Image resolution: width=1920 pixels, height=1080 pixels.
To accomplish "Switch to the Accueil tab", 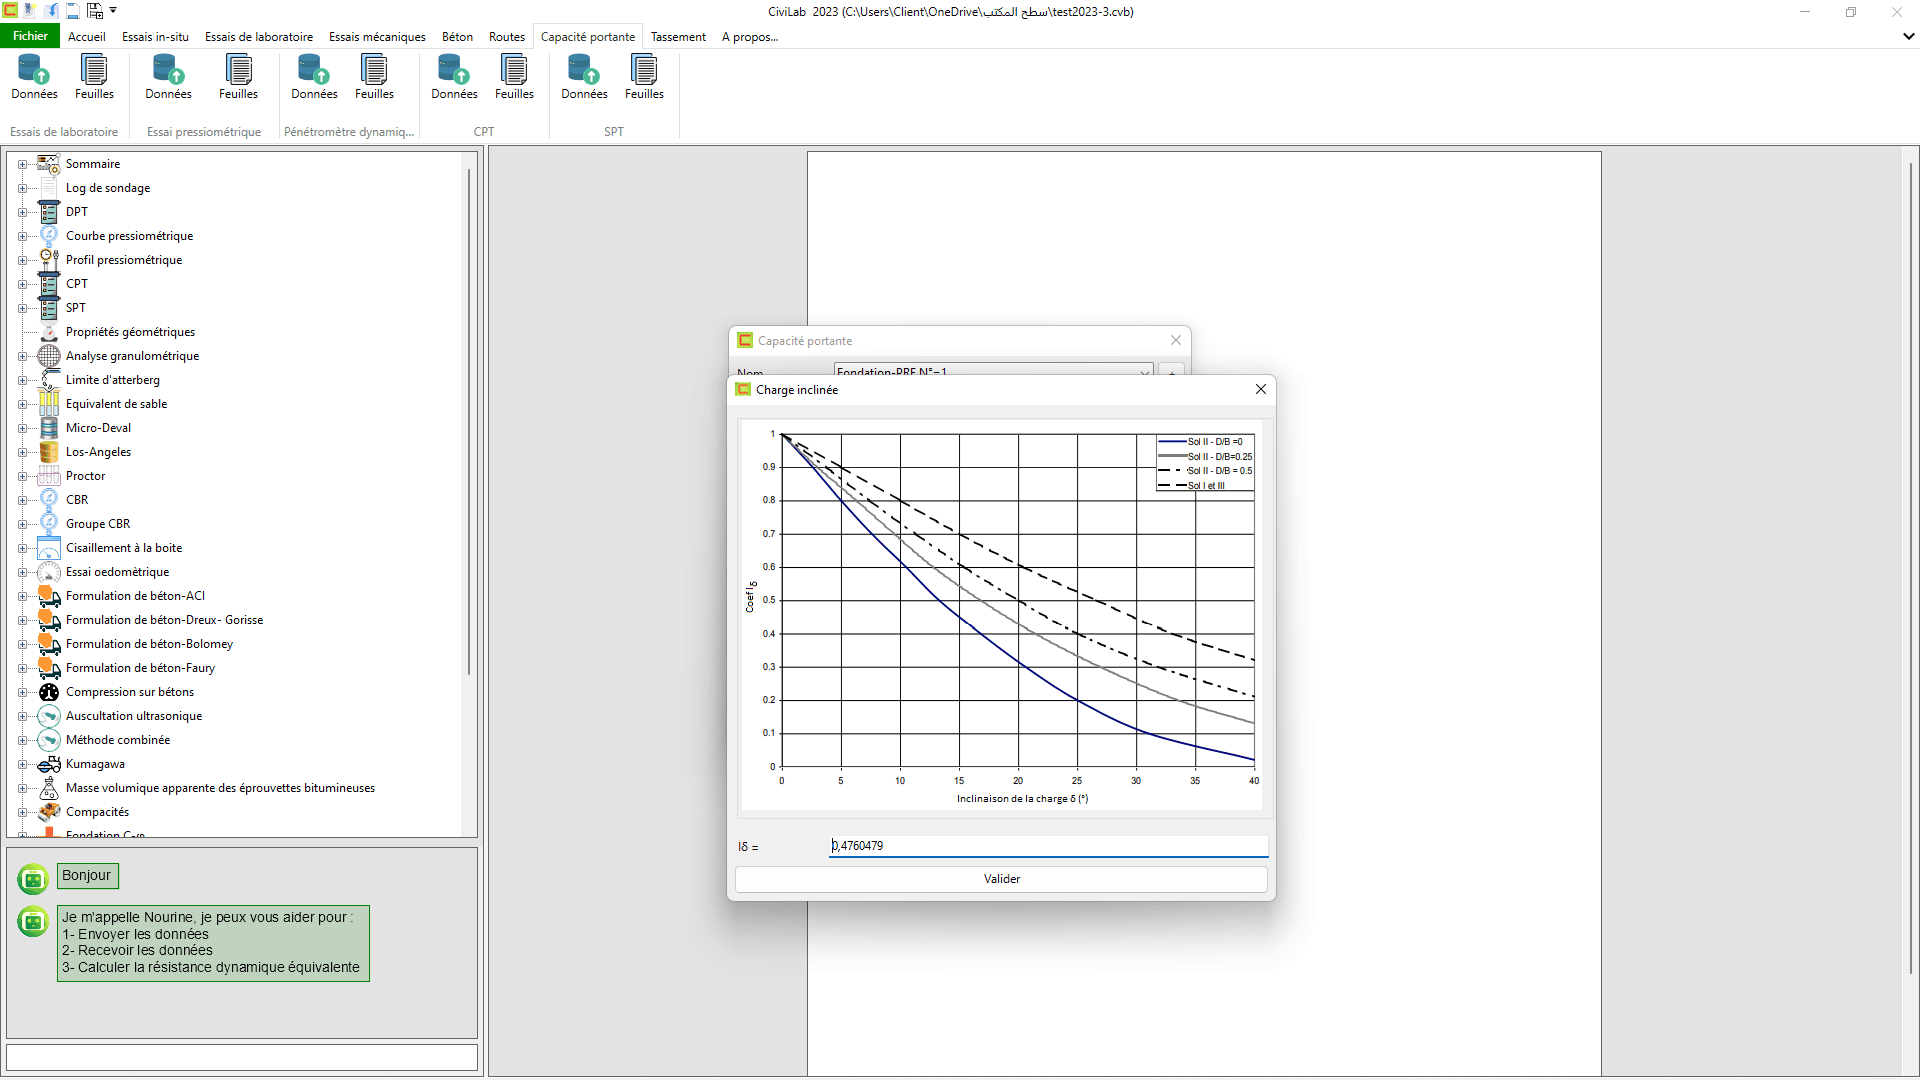I will click(x=87, y=37).
